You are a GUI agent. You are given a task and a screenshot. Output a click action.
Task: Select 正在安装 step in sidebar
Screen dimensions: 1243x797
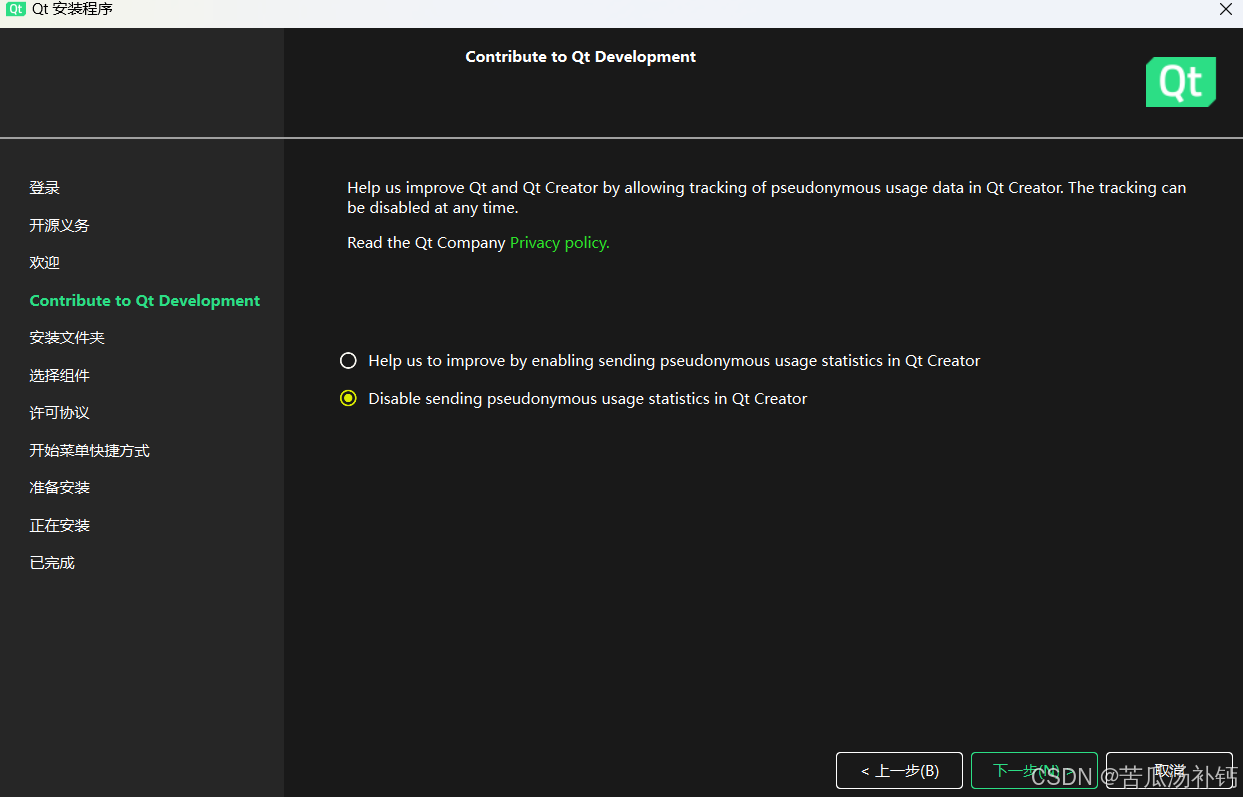click(59, 526)
